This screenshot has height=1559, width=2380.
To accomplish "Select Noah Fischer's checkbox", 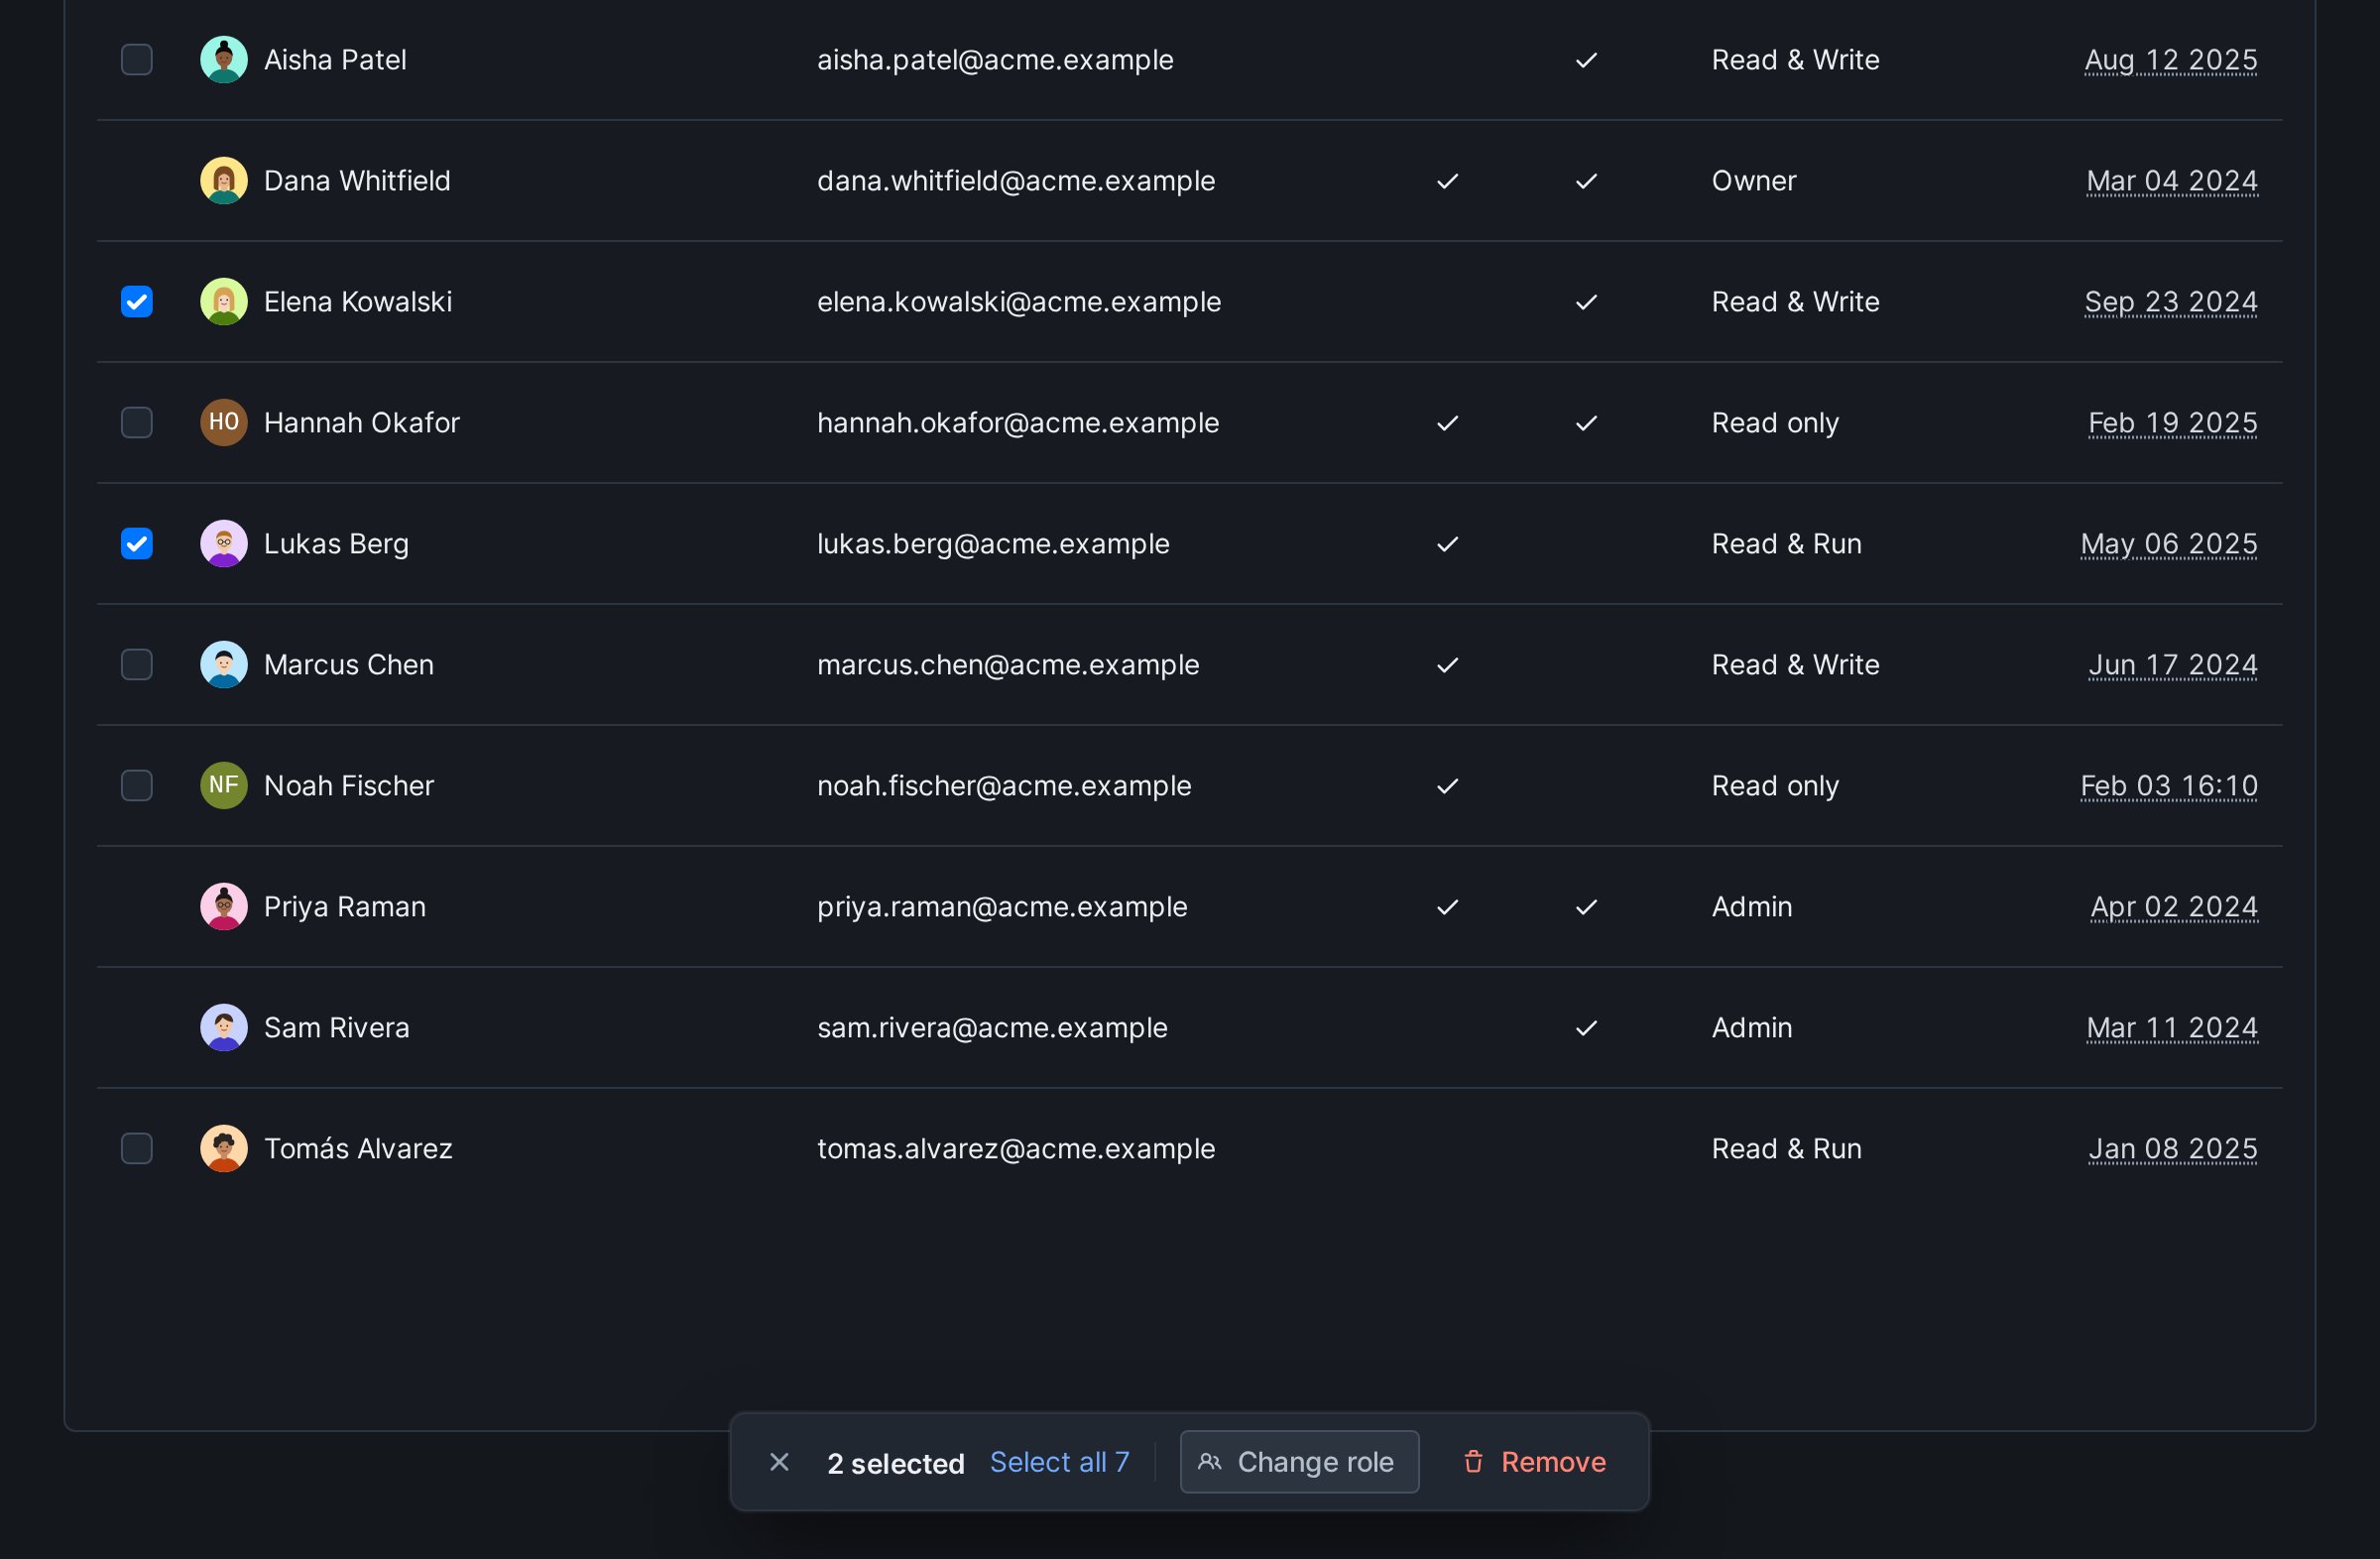I will 137,786.
